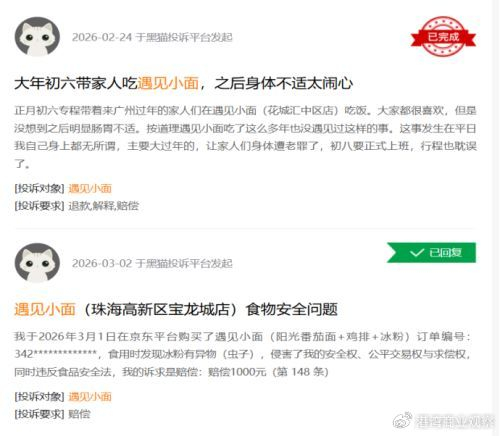Open complaint titled 大年初六带家人吃遇见小面
500x436 pixels.
(x=184, y=83)
